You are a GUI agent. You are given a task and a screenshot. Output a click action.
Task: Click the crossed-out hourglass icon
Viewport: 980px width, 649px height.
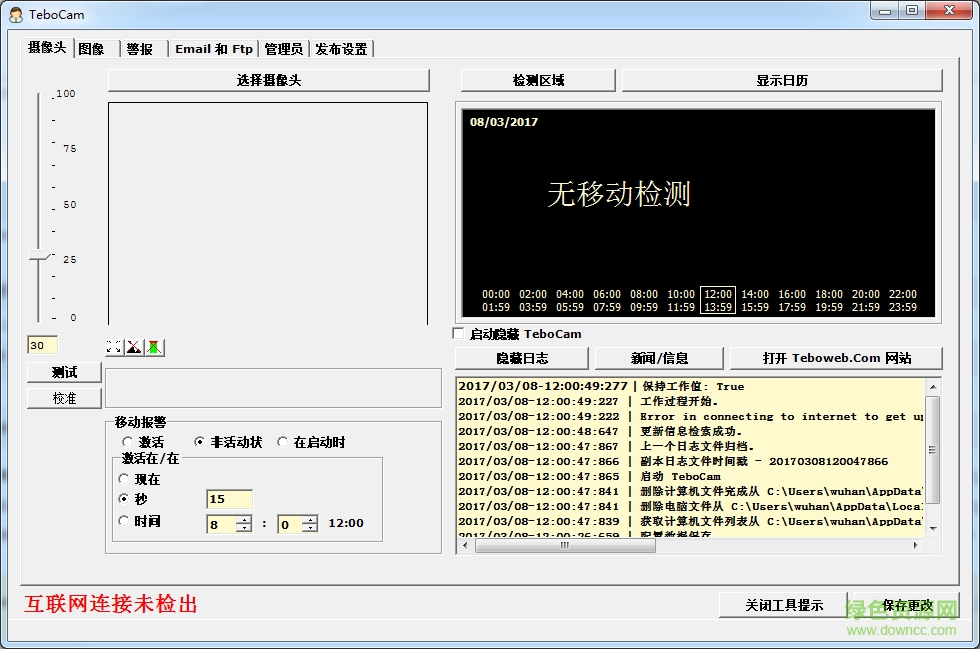pos(153,346)
